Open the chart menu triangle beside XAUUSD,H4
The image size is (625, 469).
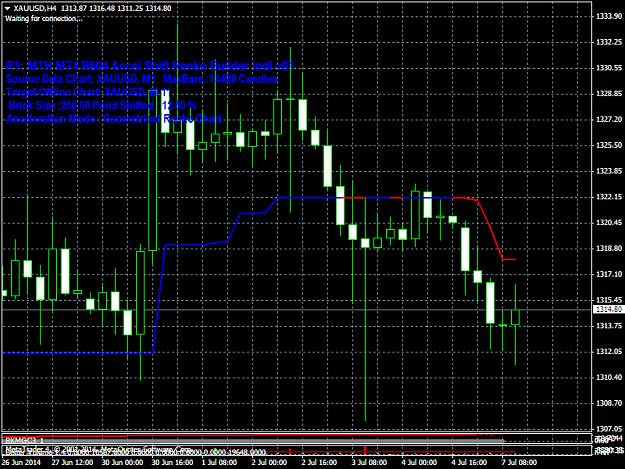8,8
